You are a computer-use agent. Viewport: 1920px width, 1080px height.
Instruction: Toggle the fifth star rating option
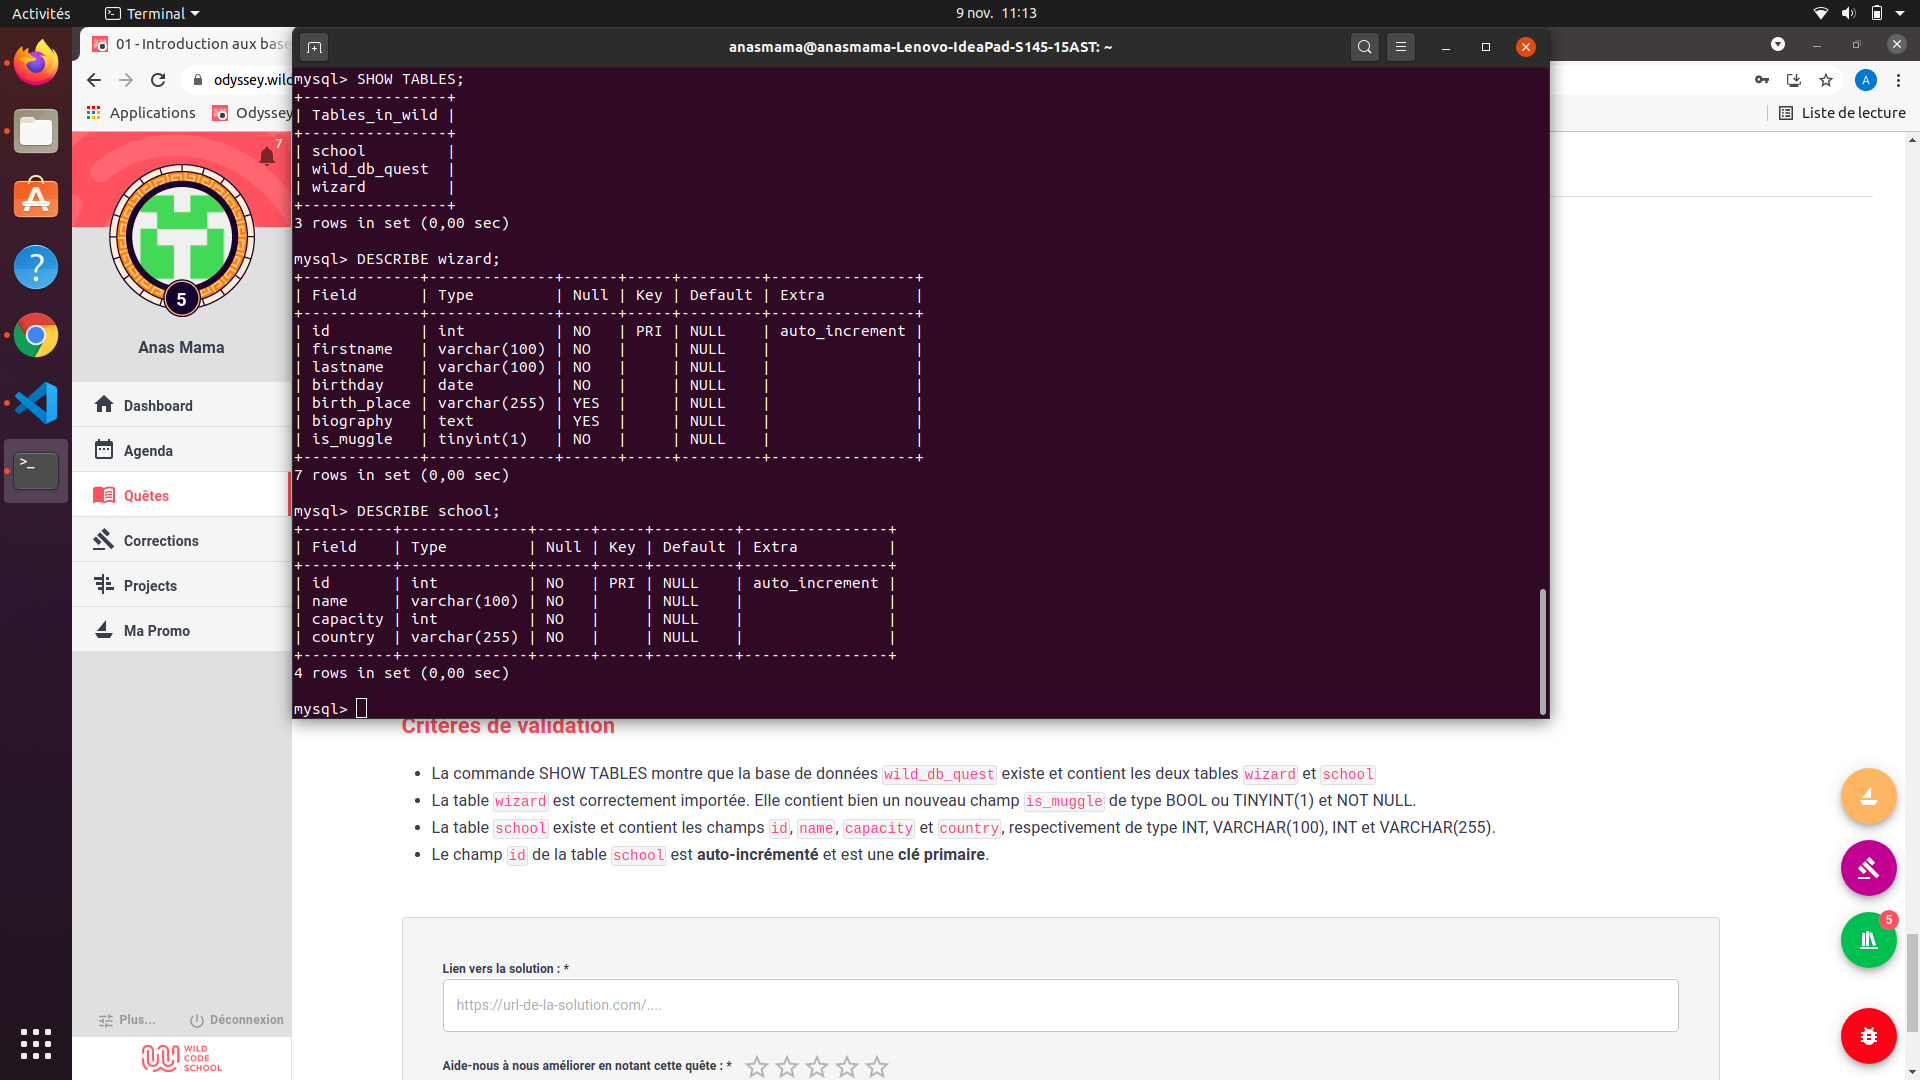pyautogui.click(x=876, y=1065)
